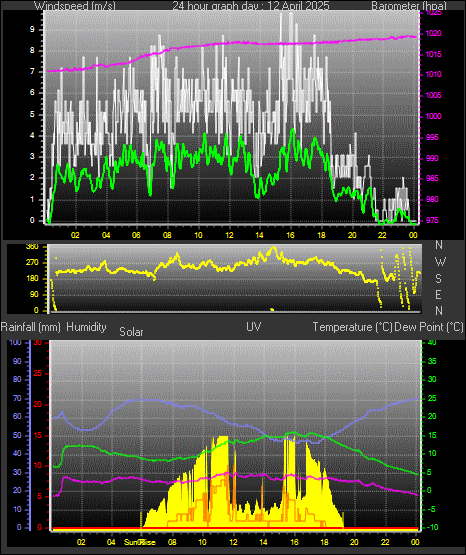Click the "Barometer (hpa)" axis title

409,5
